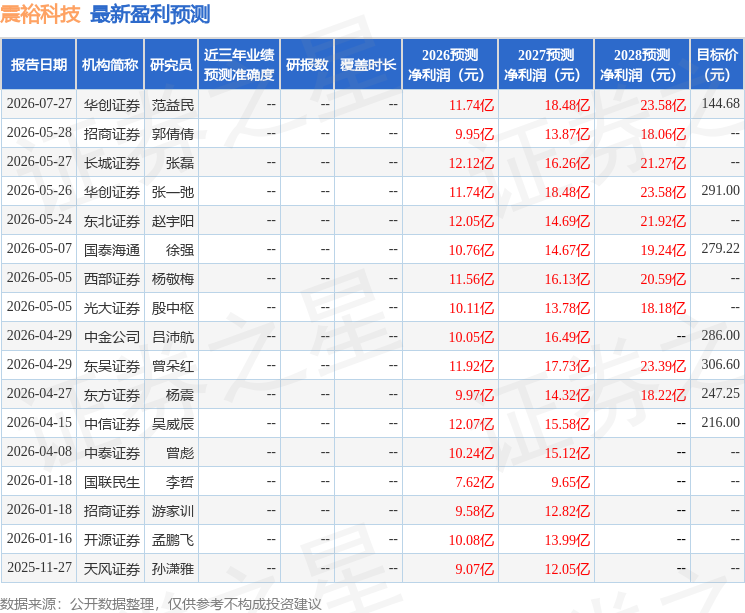Viewport: 745px width, 613px height.
Task: Click 国联民生 institution name
Action: click(x=112, y=482)
